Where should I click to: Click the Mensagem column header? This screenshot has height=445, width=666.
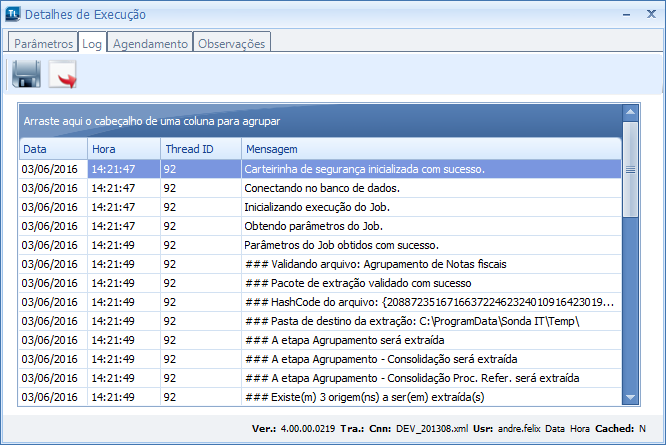click(x=430, y=149)
